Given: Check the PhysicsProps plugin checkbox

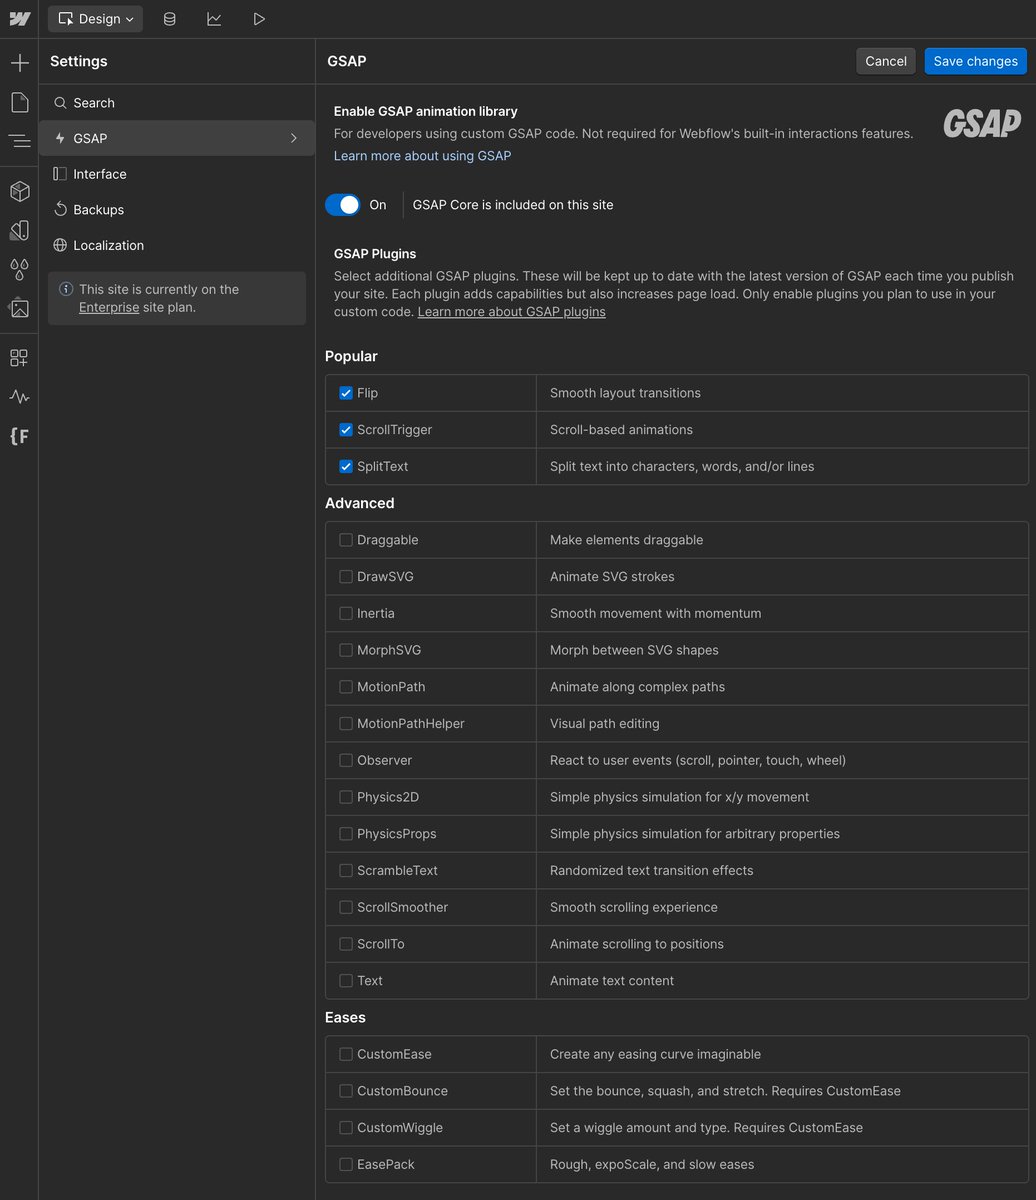Looking at the screenshot, I should point(346,834).
